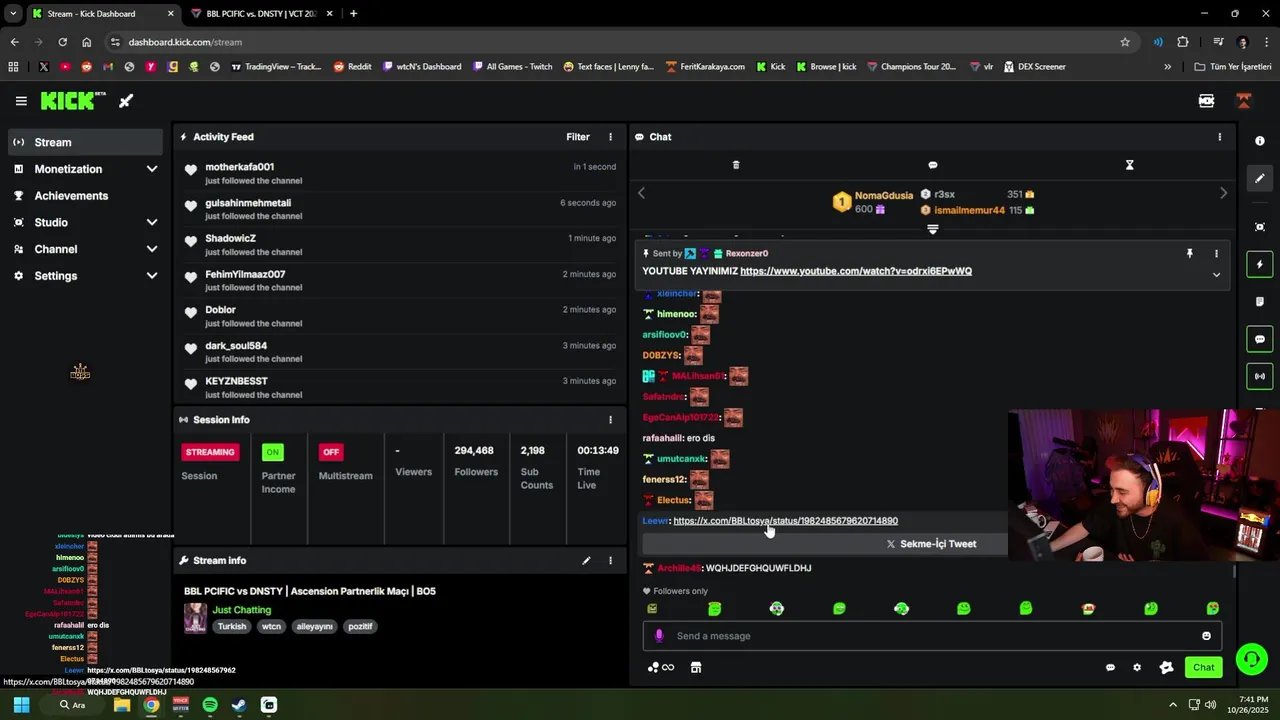
Task: Click shop icon below message box
Action: click(696, 667)
